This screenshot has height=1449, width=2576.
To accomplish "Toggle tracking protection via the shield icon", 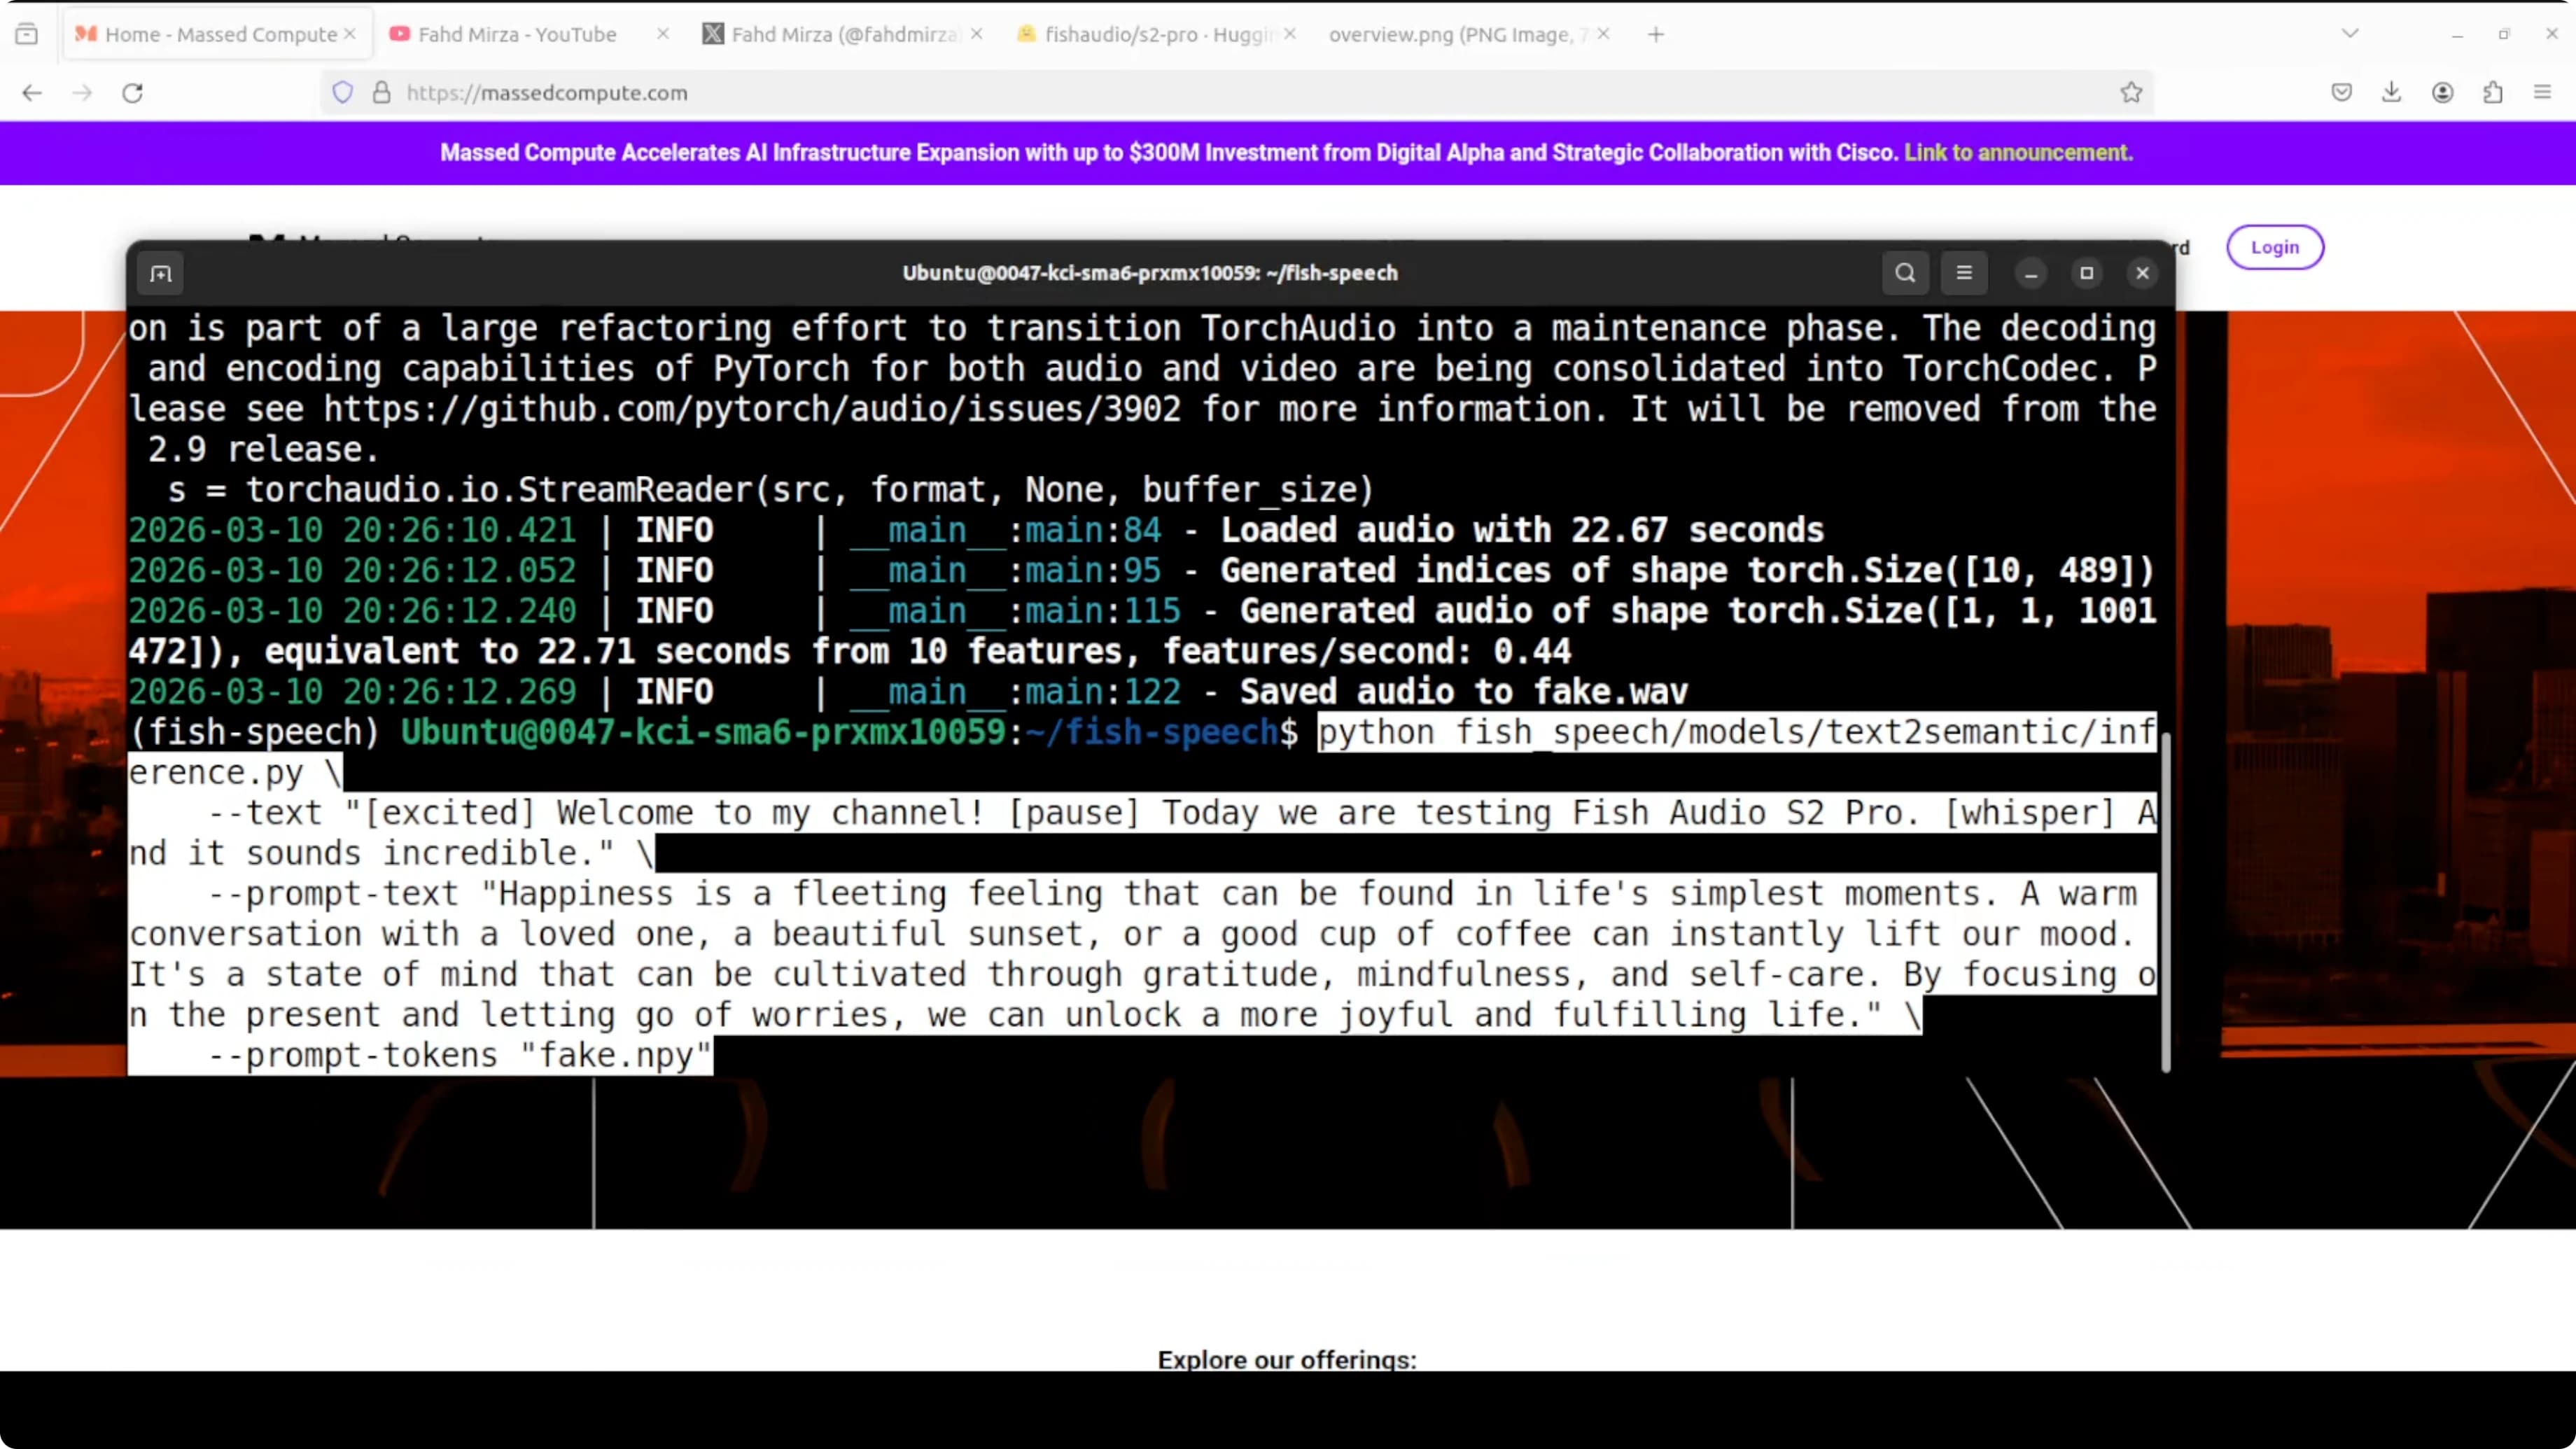I will pyautogui.click(x=342, y=92).
